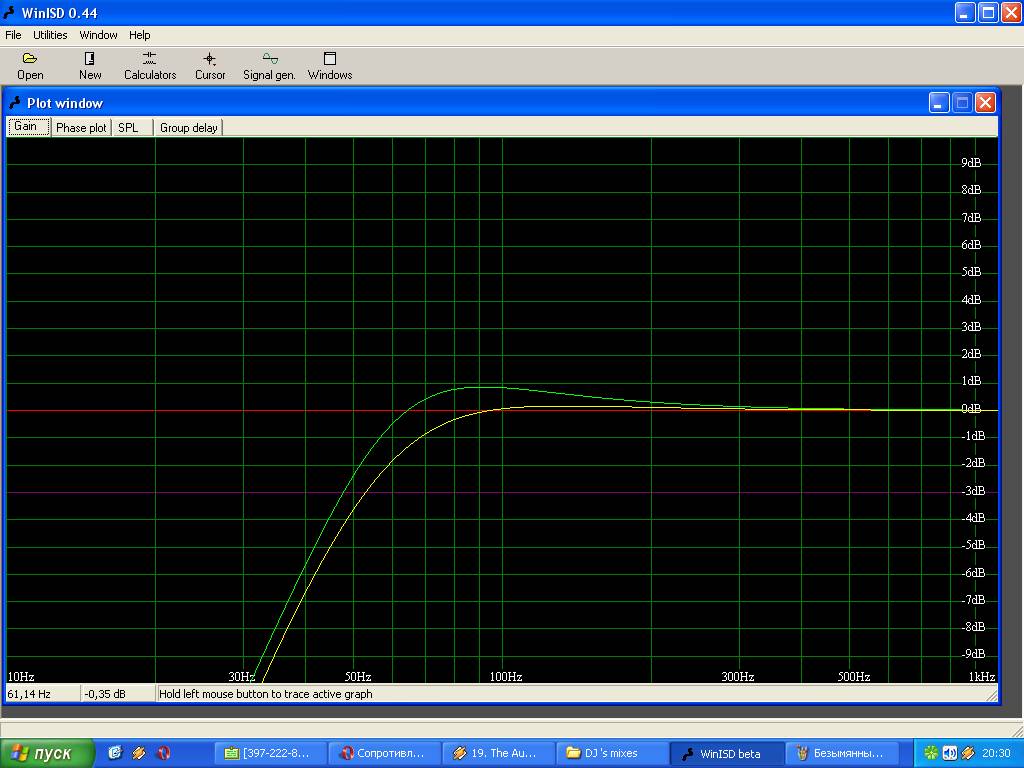Switch to DJ's mixes taskbar window
The width and height of the screenshot is (1024, 768).
tap(610, 753)
